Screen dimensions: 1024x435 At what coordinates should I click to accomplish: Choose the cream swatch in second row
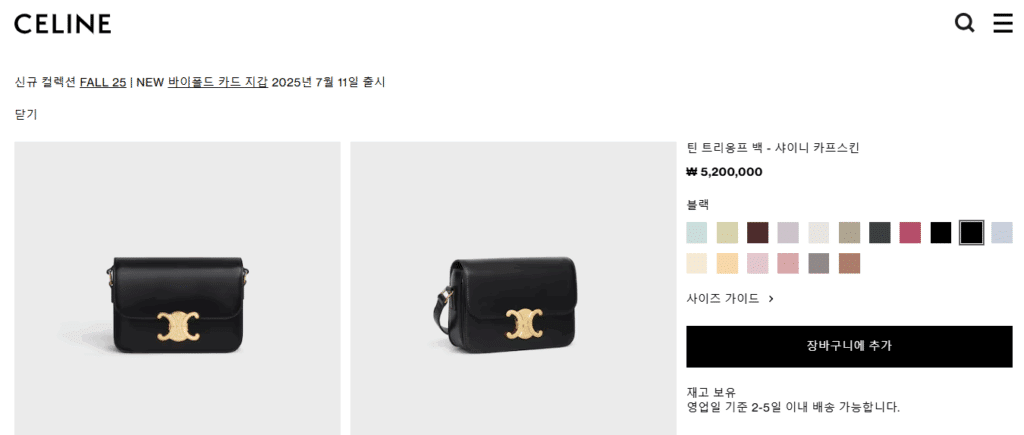click(x=697, y=263)
